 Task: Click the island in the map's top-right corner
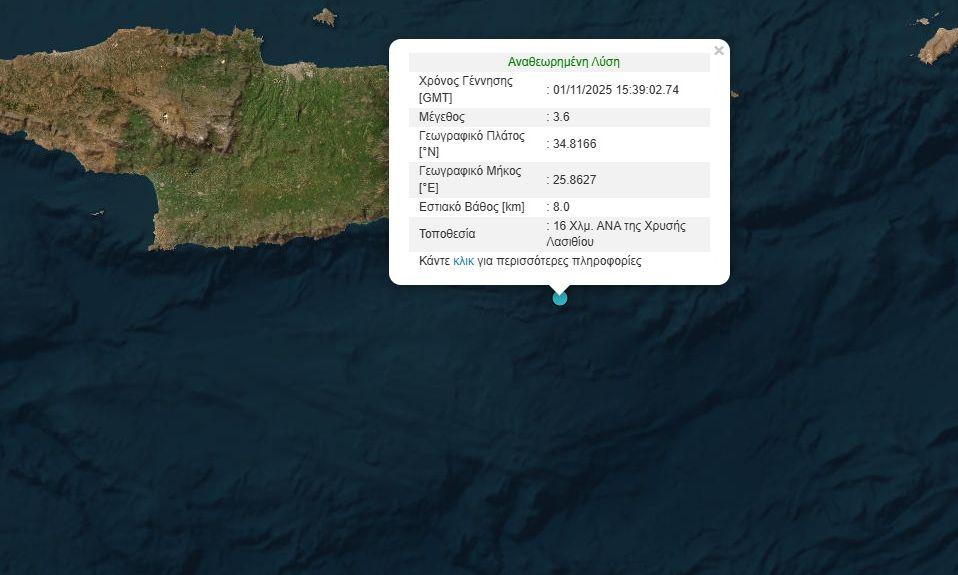939,44
